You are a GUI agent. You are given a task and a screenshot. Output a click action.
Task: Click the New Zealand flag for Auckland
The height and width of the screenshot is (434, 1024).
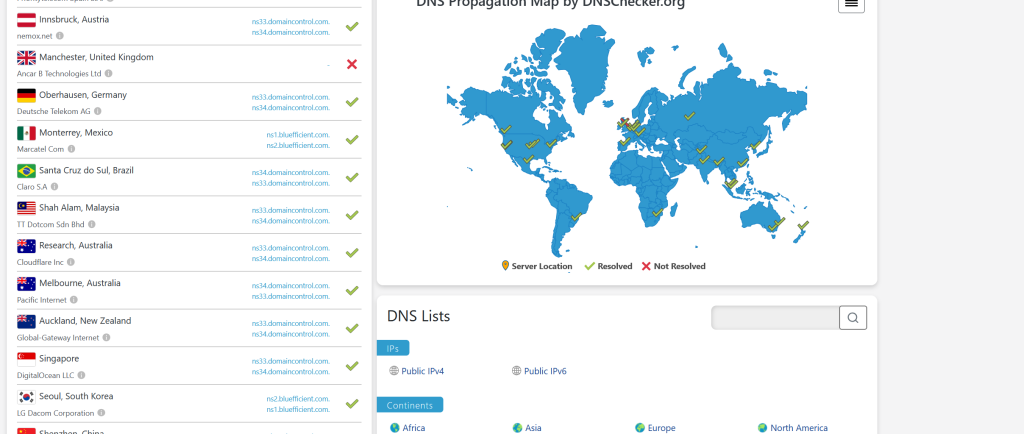coord(26,322)
